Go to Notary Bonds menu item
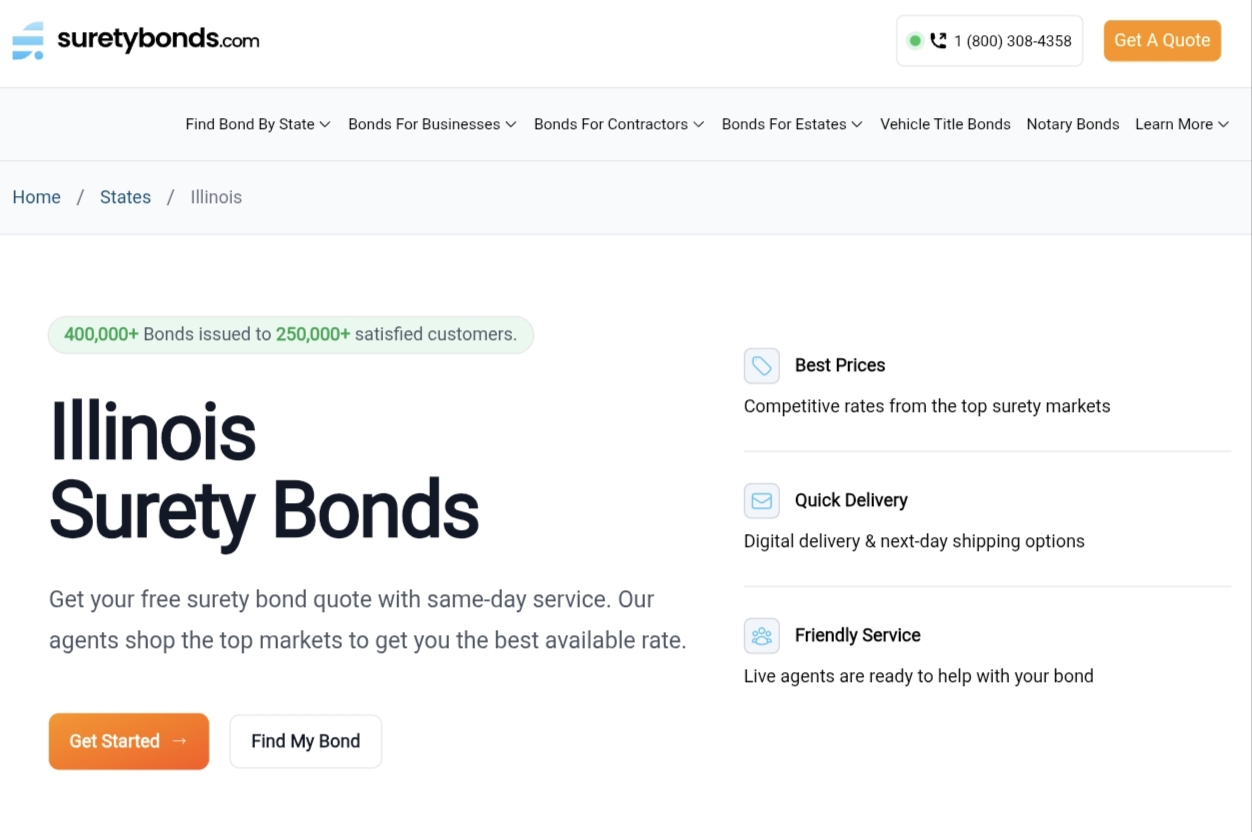Viewport: 1252px width, 832px height. click(1073, 124)
